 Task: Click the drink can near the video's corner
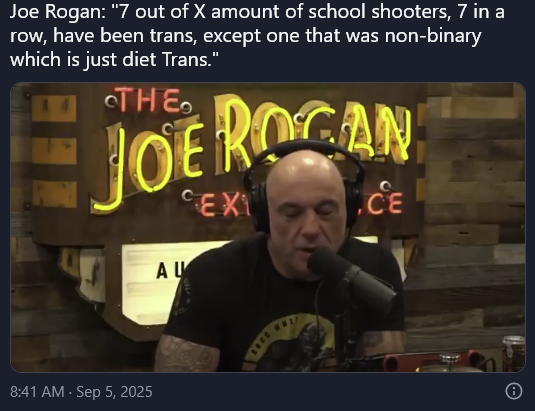513,353
